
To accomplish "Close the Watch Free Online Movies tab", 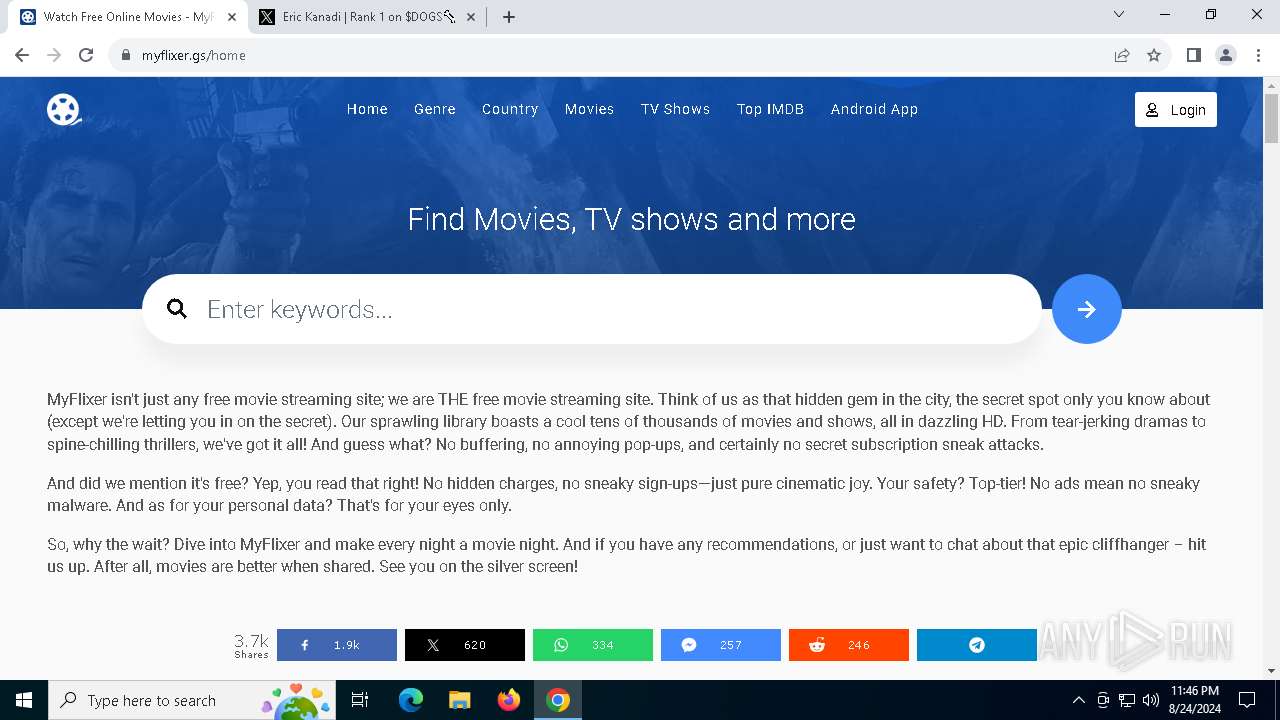I will (x=231, y=17).
